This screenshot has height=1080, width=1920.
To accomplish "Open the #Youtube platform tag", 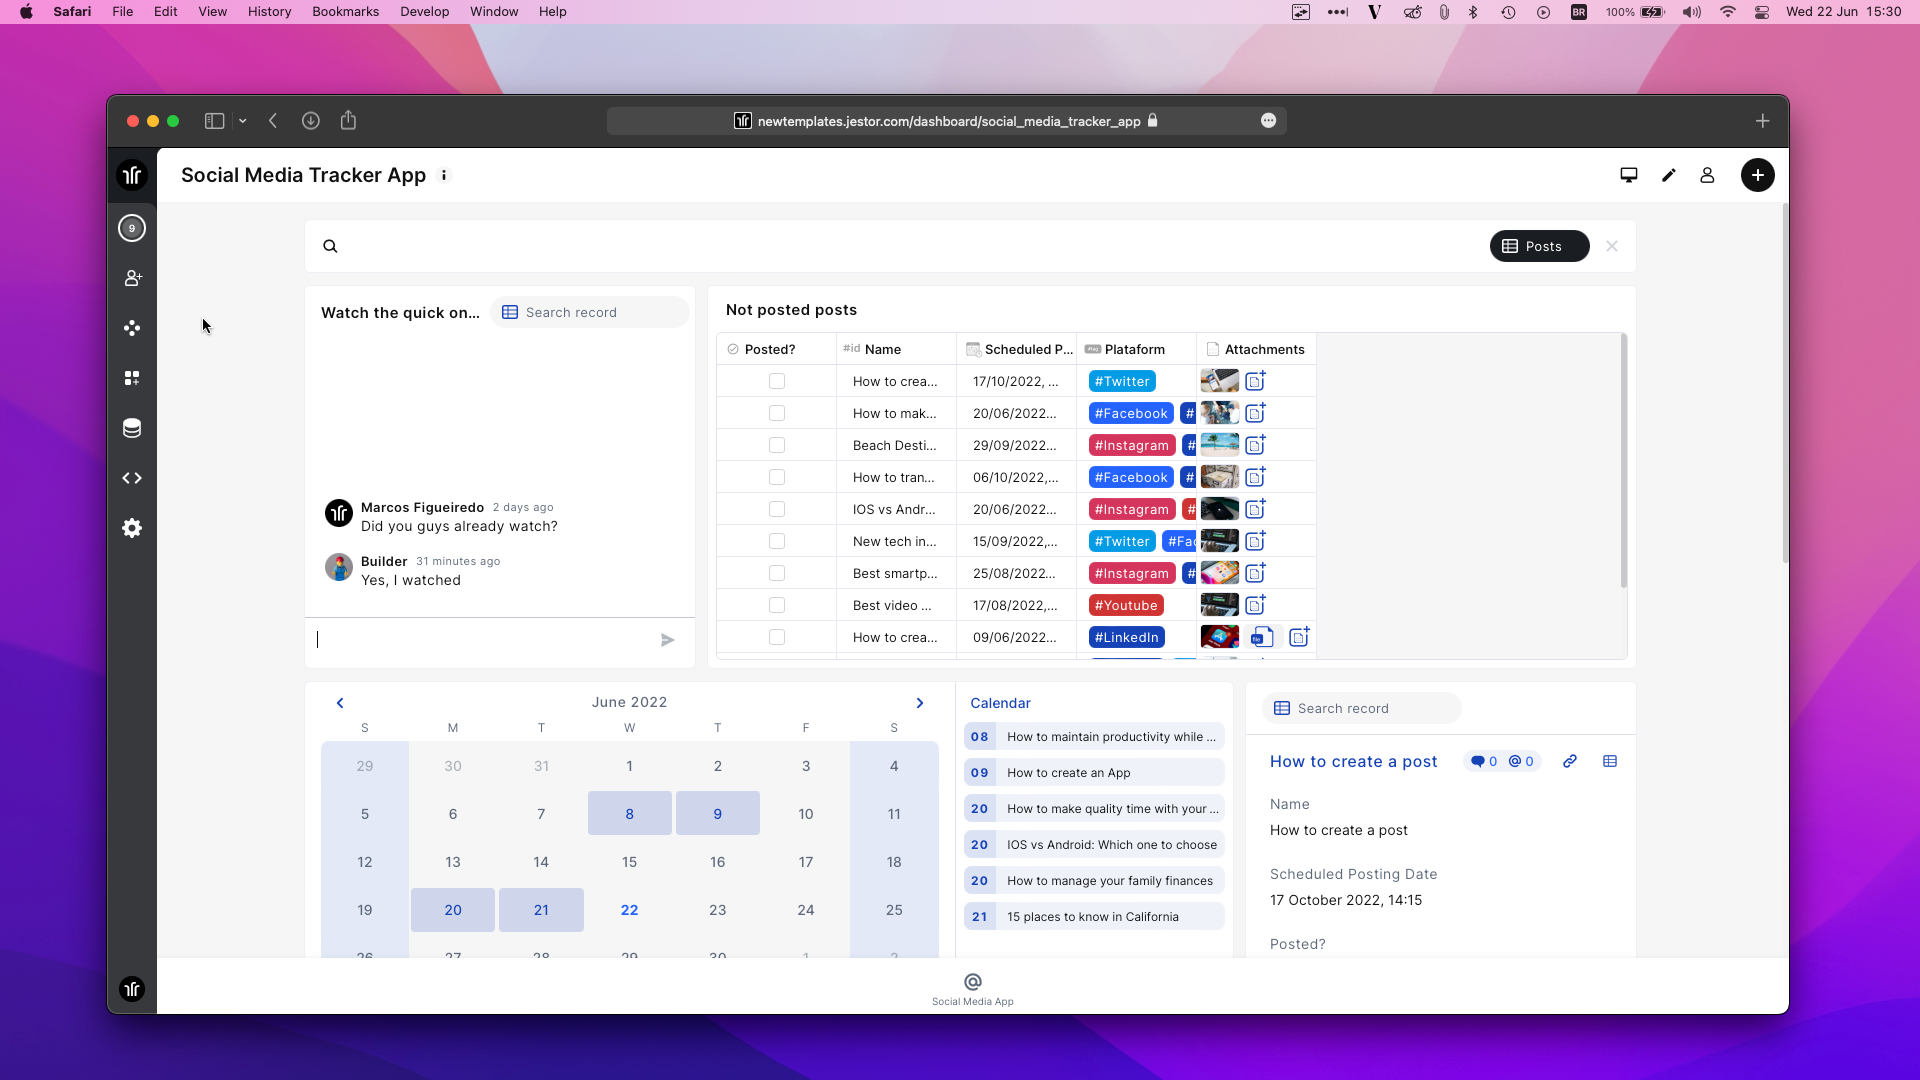I will 1125,605.
